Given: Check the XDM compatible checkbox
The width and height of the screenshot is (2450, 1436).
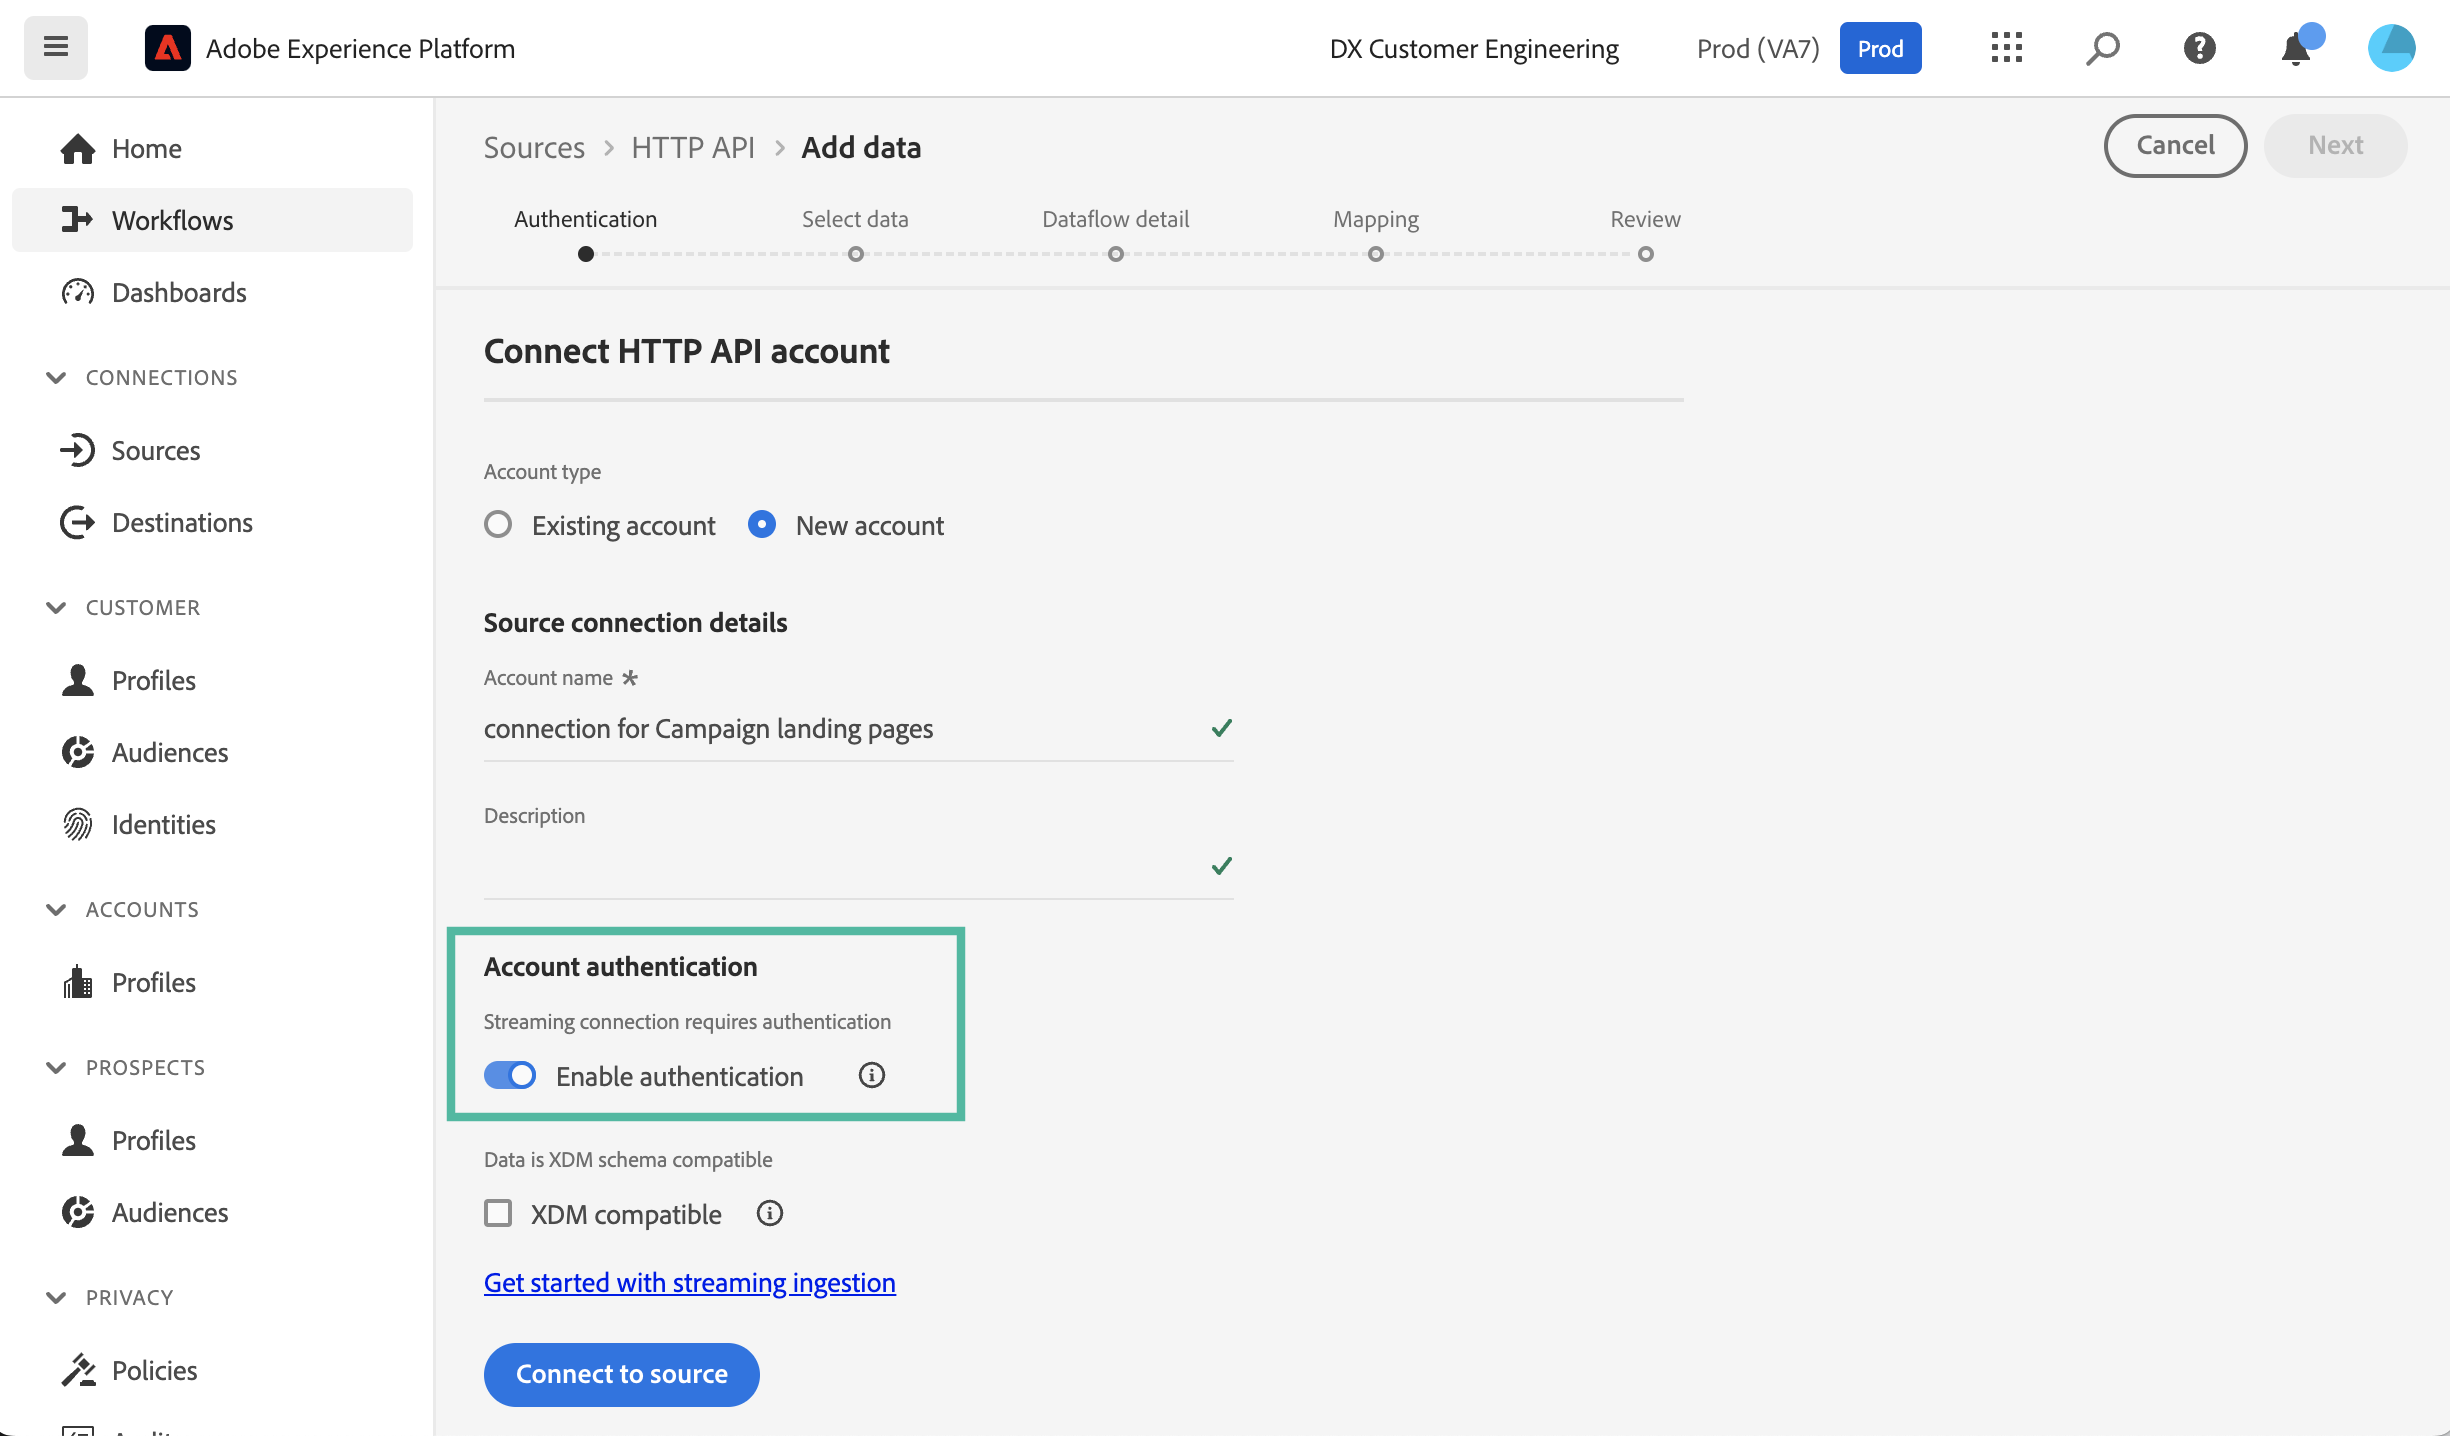Looking at the screenshot, I should point(498,1213).
